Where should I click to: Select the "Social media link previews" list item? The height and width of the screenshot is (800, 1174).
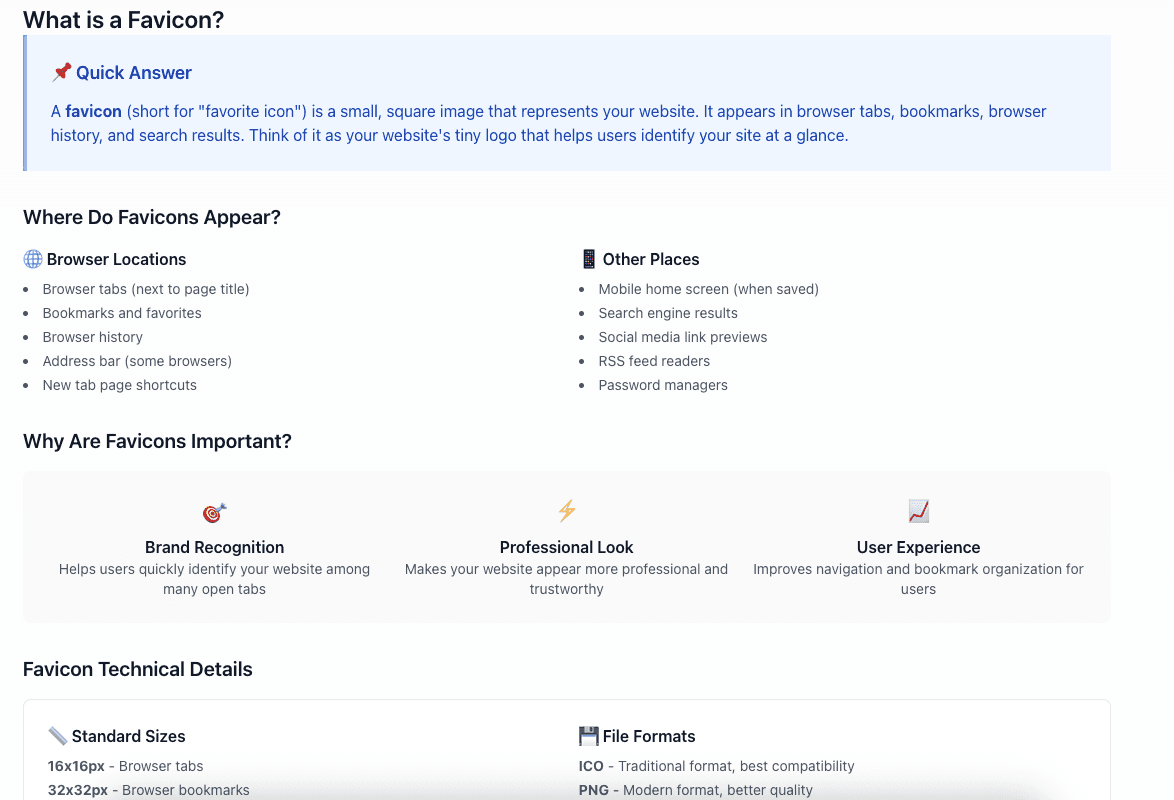point(683,337)
